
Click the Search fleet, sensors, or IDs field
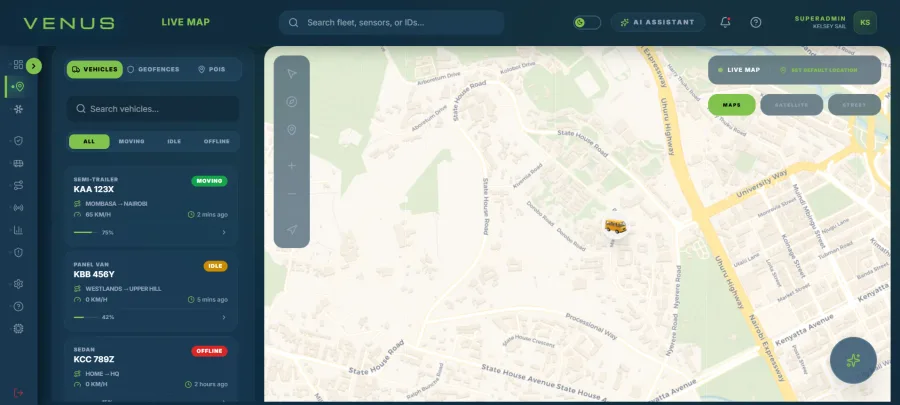click(391, 22)
